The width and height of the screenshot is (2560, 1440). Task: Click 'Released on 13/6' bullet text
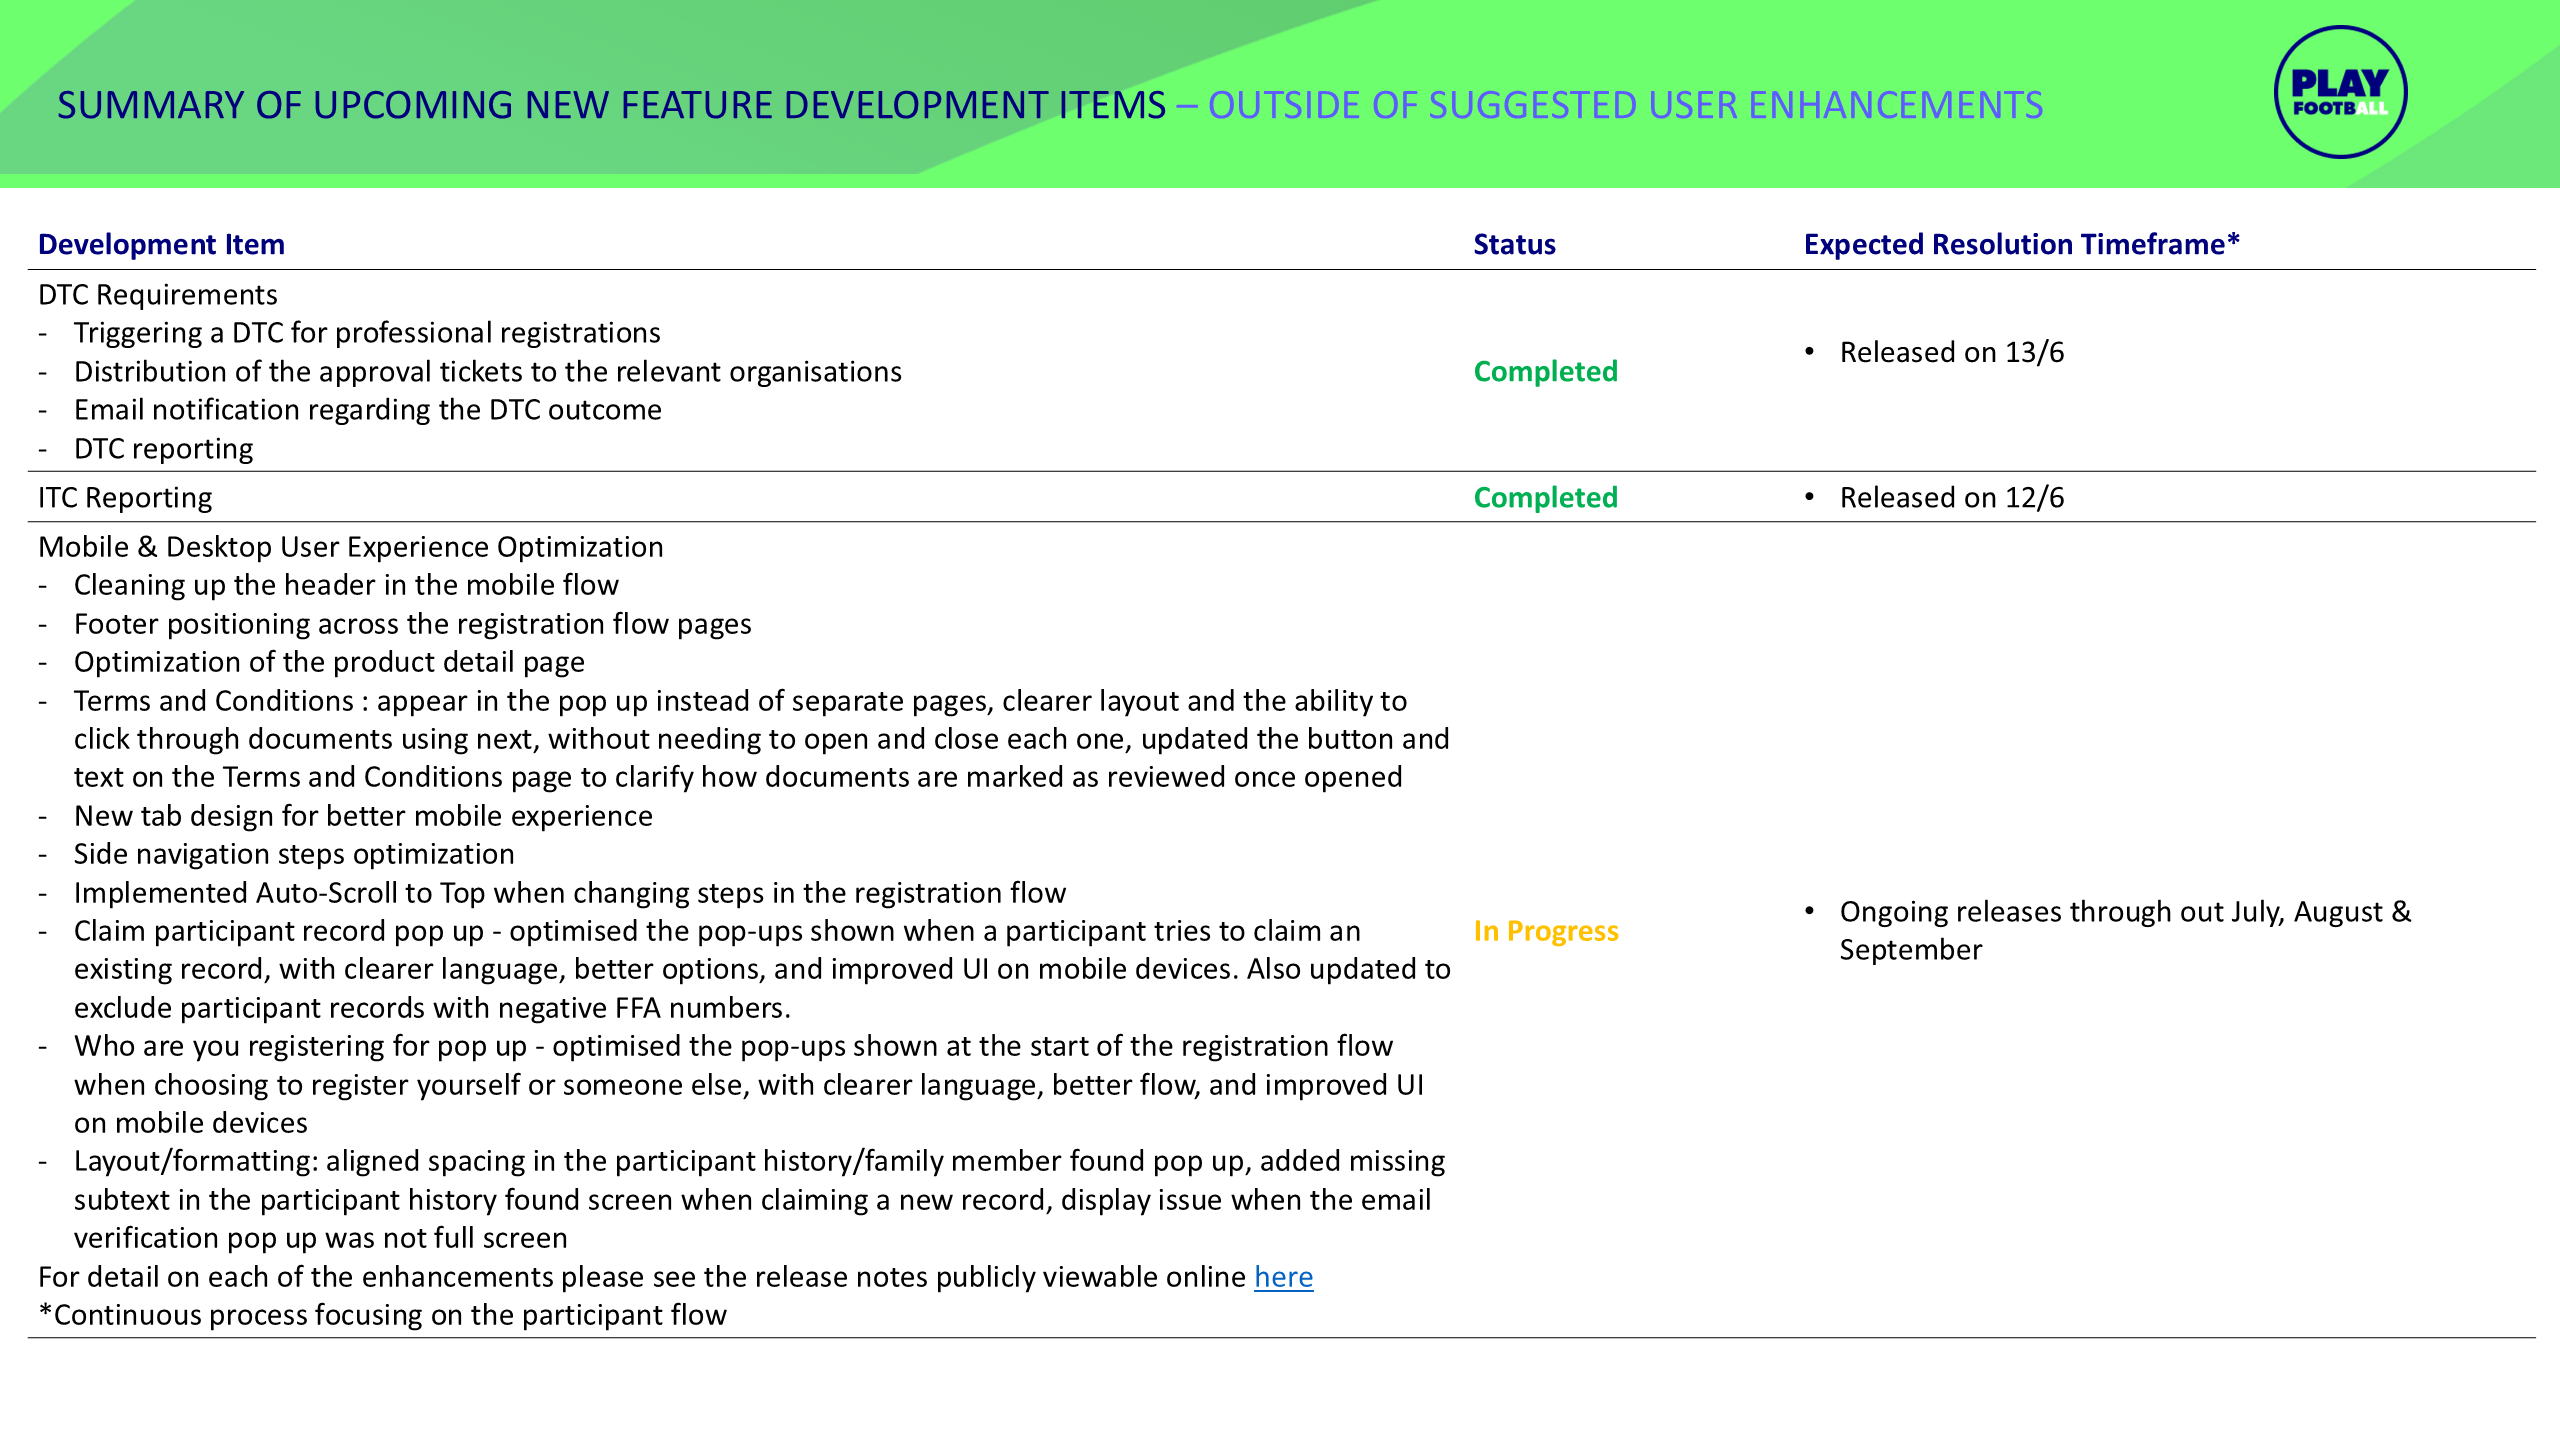(x=1951, y=352)
